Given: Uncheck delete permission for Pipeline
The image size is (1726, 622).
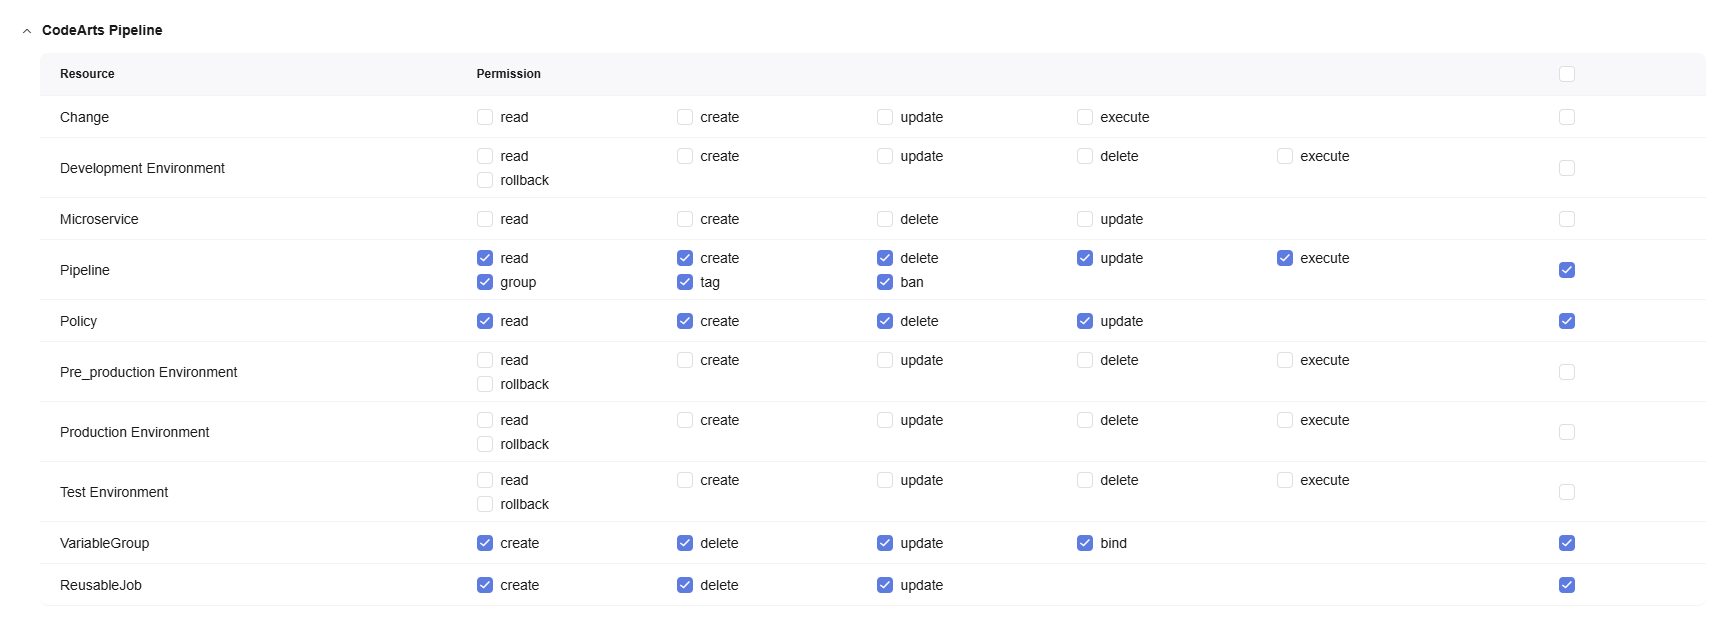Looking at the screenshot, I should (885, 258).
